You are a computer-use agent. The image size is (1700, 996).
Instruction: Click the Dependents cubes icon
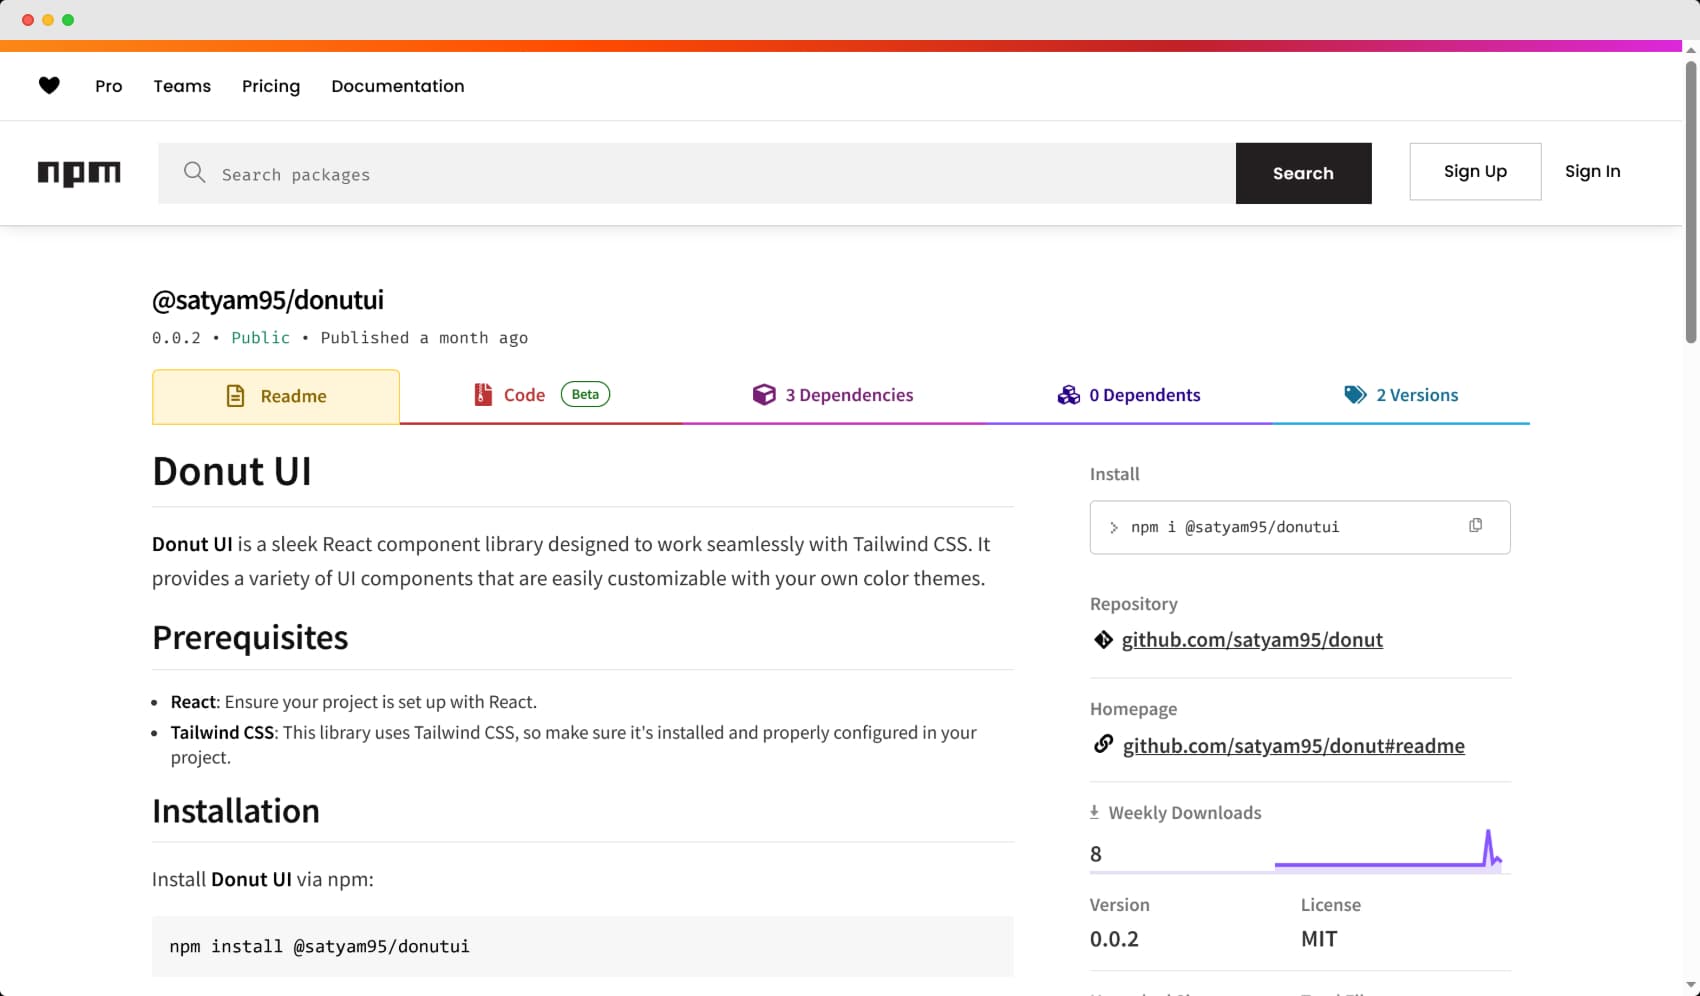pyautogui.click(x=1069, y=395)
